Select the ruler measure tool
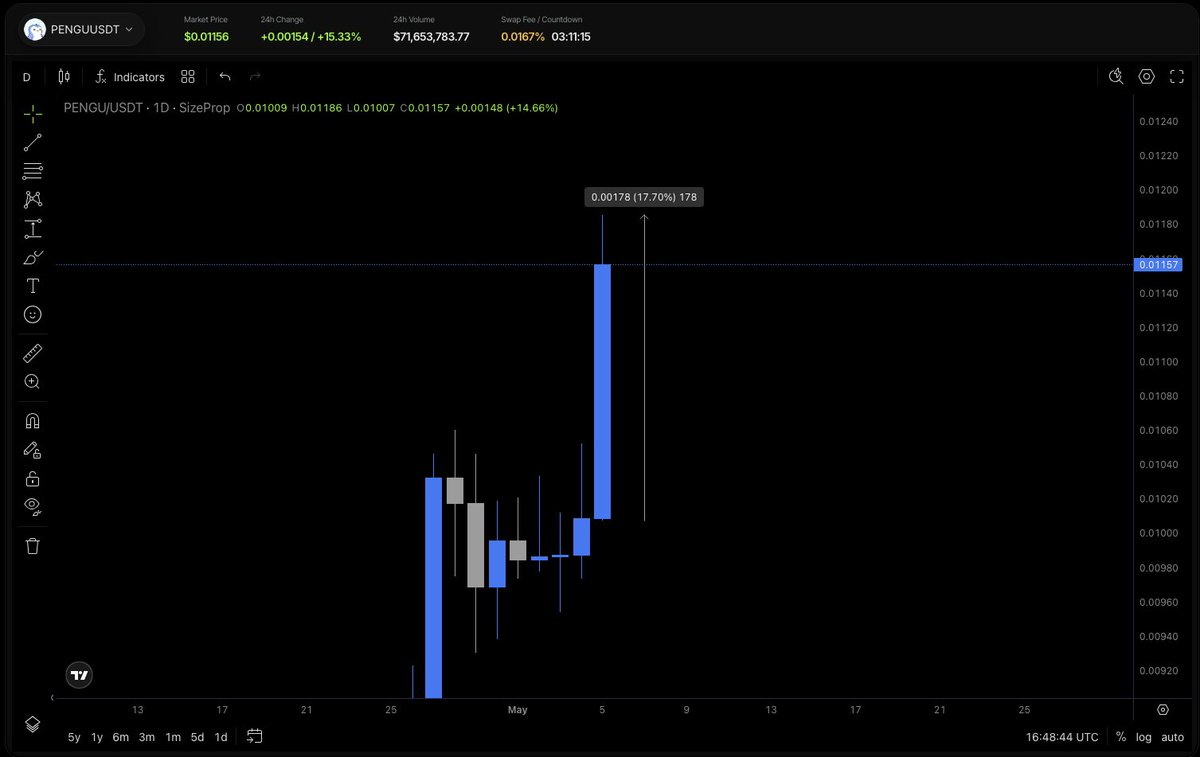This screenshot has height=757, width=1200. [x=33, y=353]
